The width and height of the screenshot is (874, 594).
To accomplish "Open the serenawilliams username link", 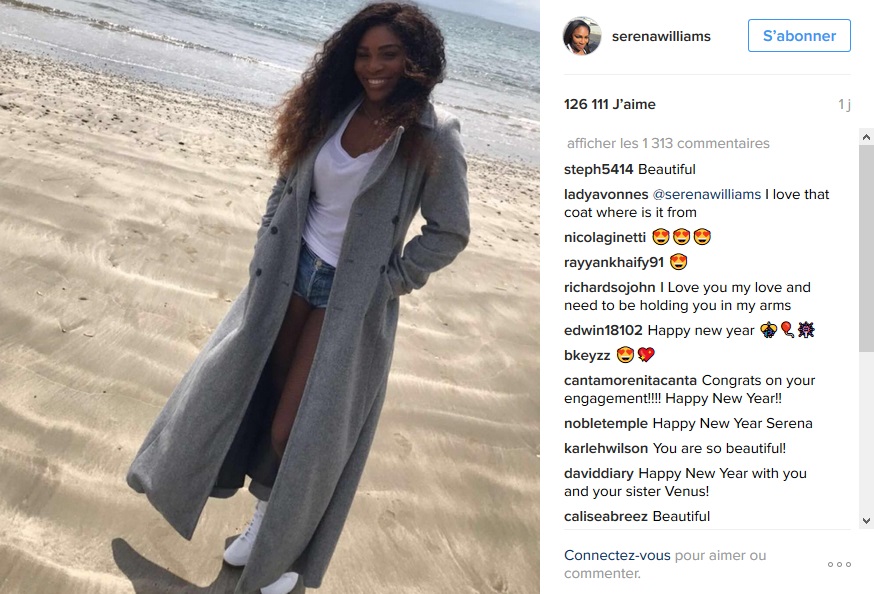I will click(x=661, y=36).
